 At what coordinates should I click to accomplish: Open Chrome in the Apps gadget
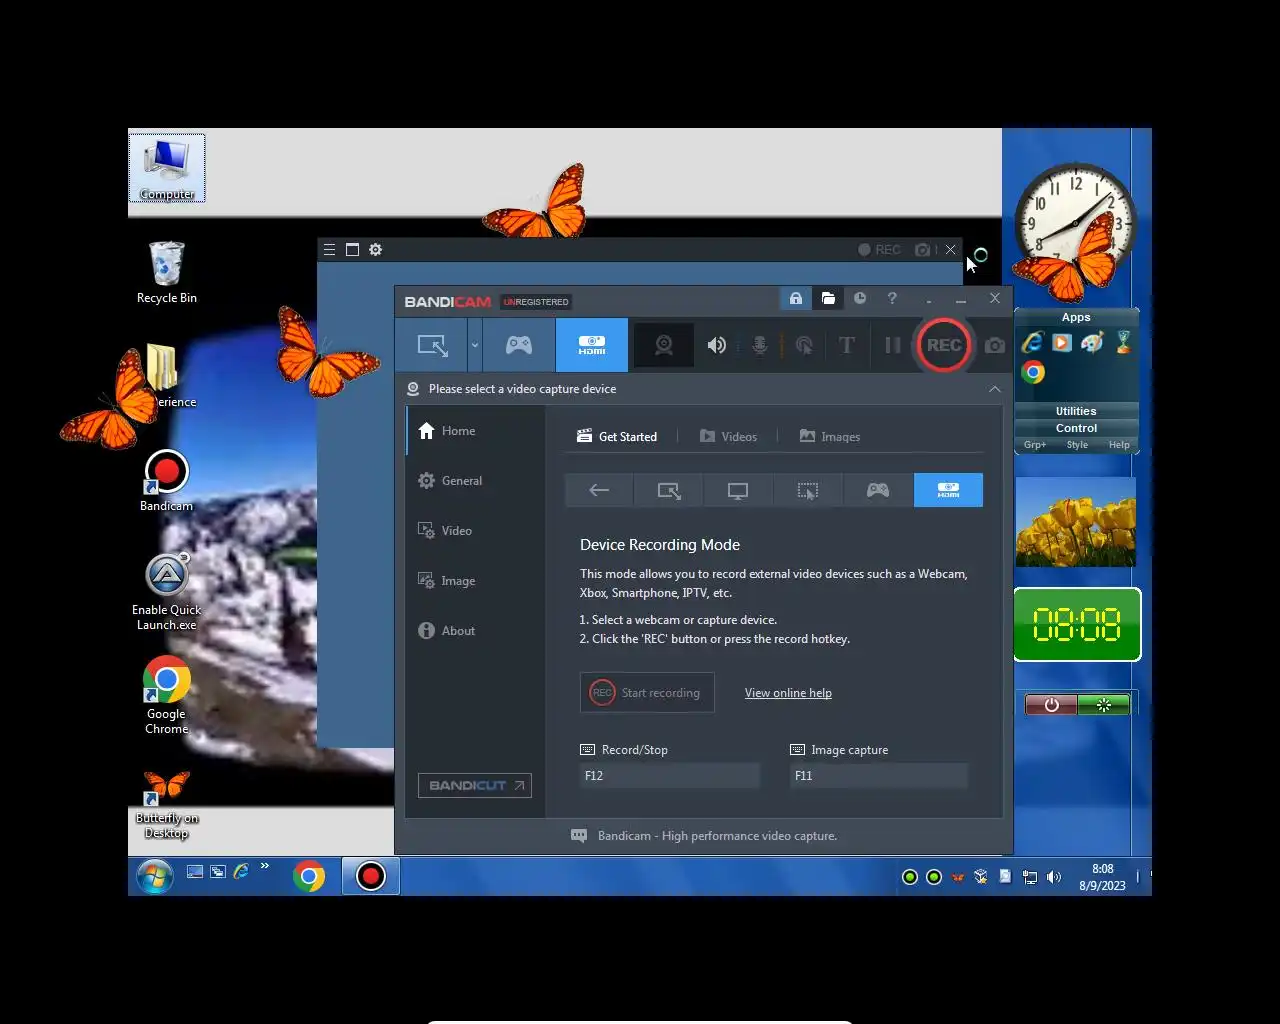(x=1033, y=373)
